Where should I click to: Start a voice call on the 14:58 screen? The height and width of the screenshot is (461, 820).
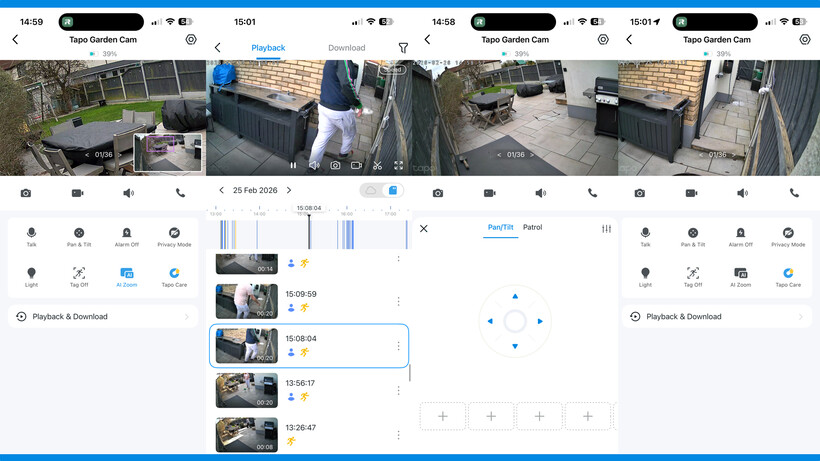[x=593, y=193]
